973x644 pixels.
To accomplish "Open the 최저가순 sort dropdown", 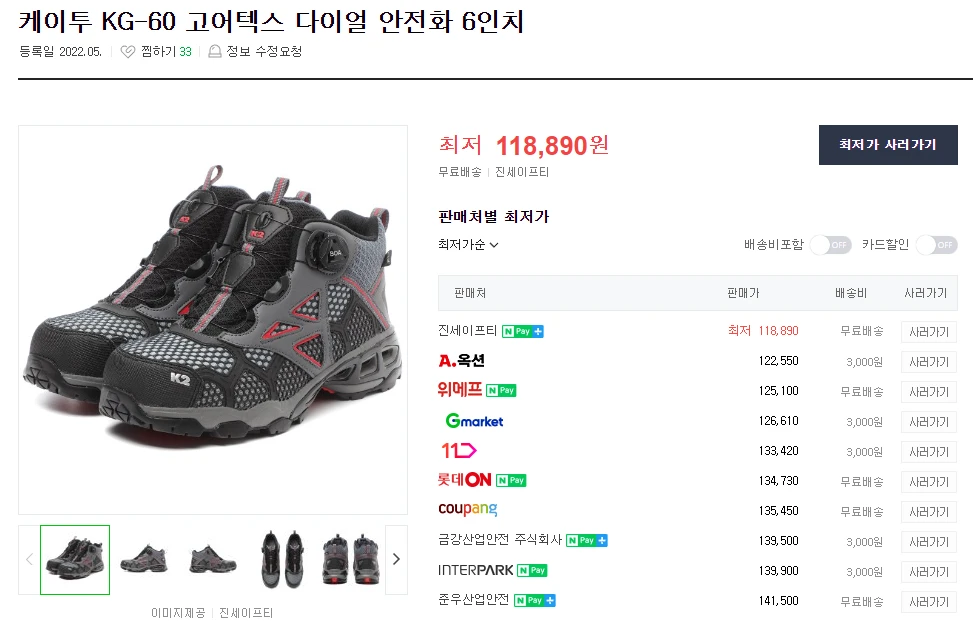I will point(468,245).
